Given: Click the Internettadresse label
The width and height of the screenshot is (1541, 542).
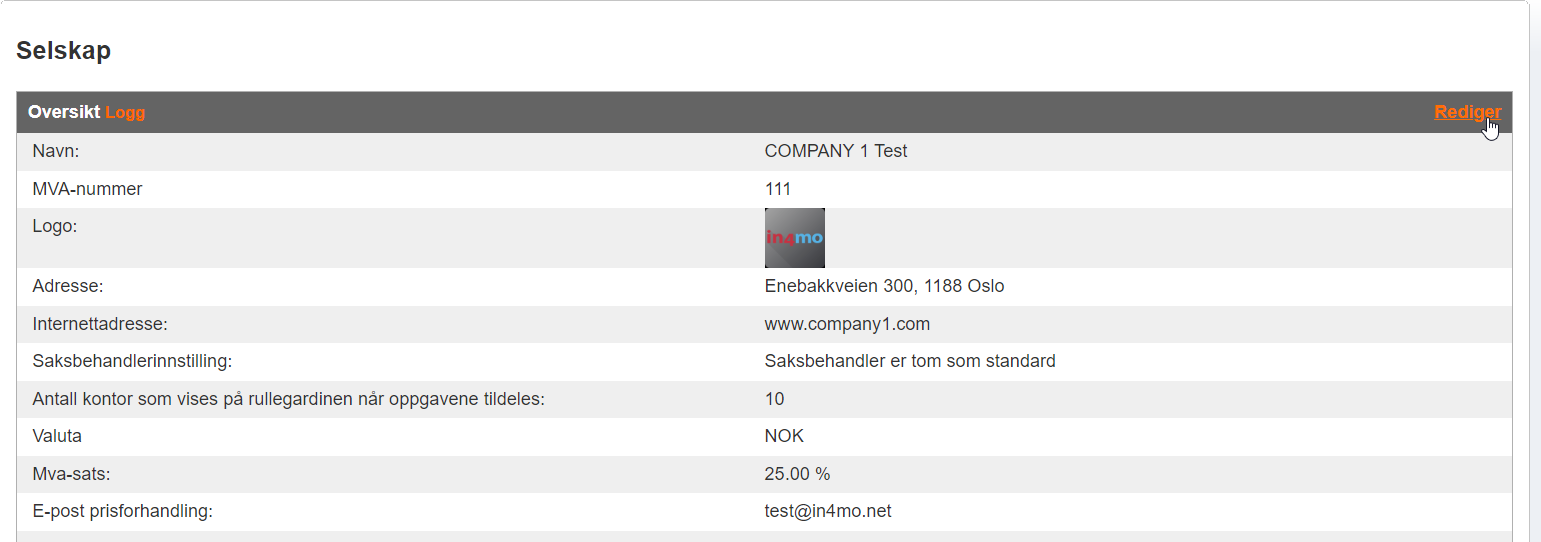Looking at the screenshot, I should point(100,324).
